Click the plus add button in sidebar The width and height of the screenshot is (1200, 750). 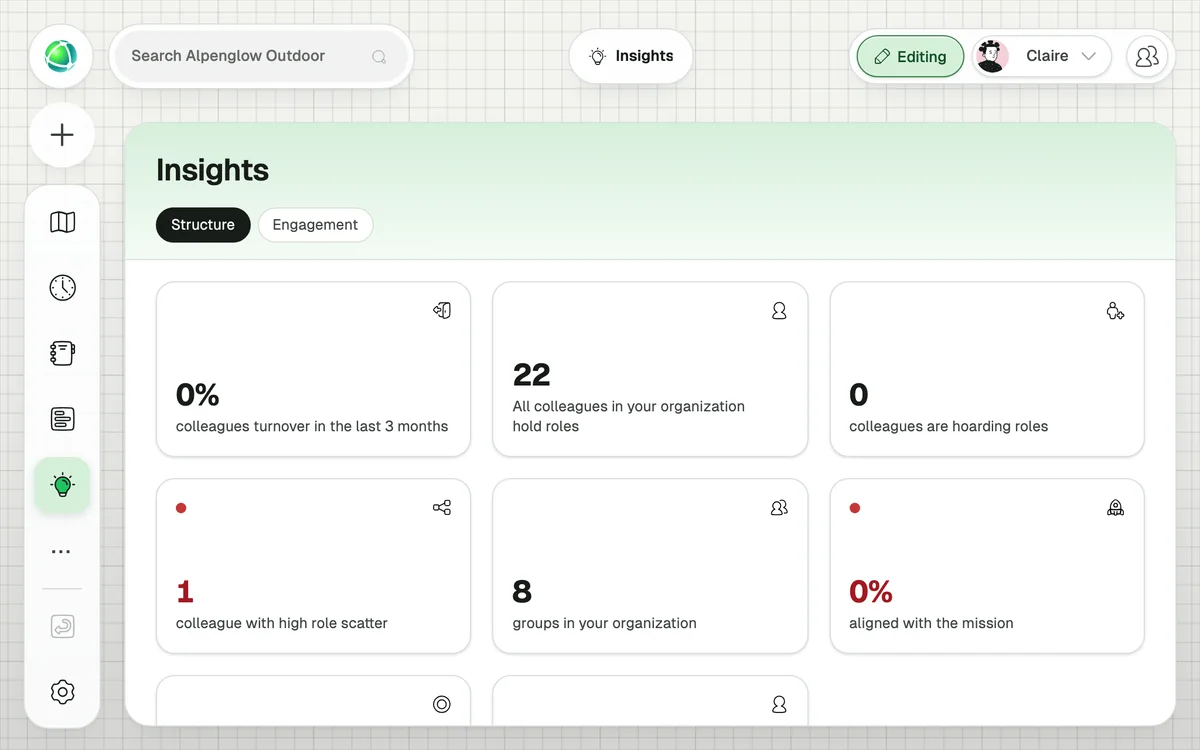click(62, 135)
